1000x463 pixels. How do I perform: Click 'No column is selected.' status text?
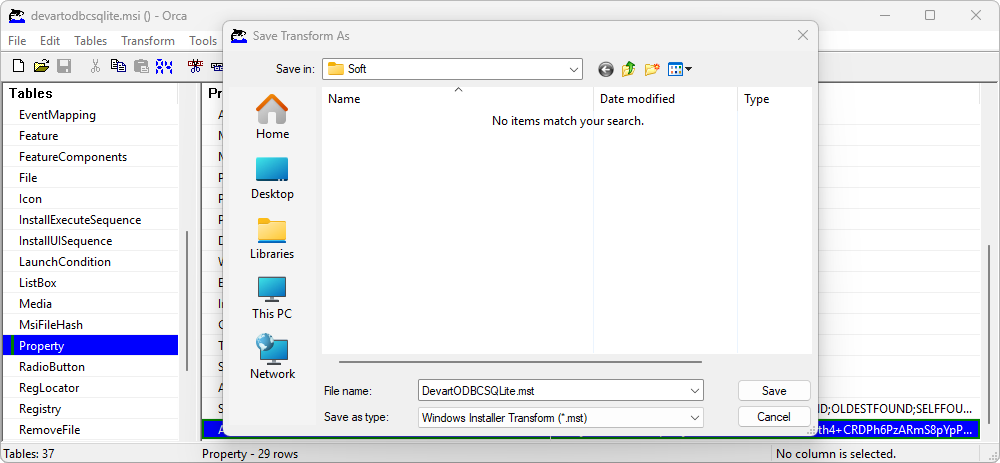pyautogui.click(x=835, y=455)
